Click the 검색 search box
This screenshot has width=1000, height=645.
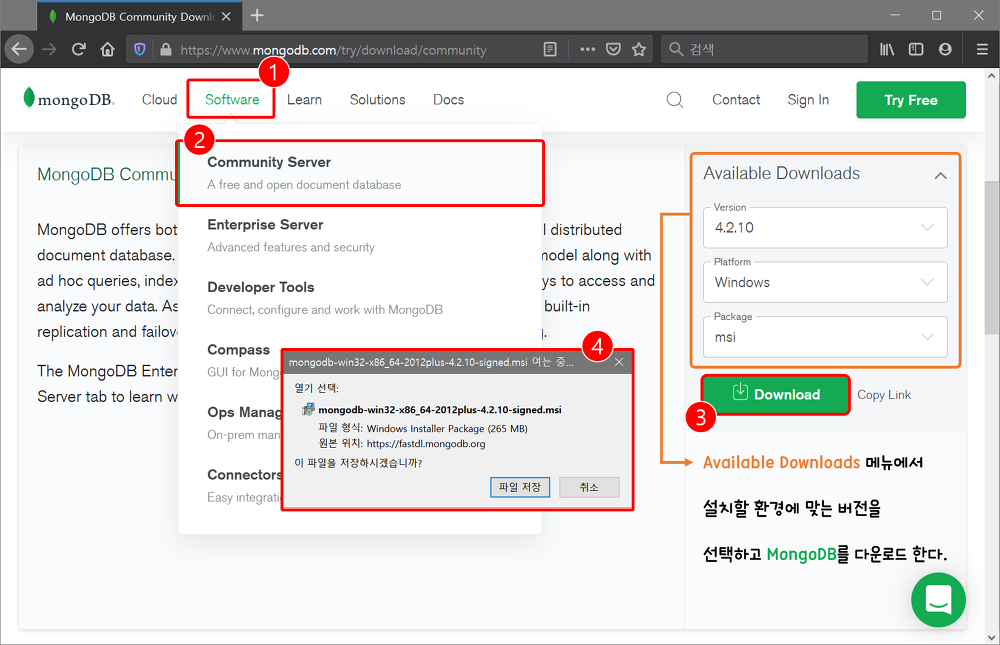tap(764, 49)
